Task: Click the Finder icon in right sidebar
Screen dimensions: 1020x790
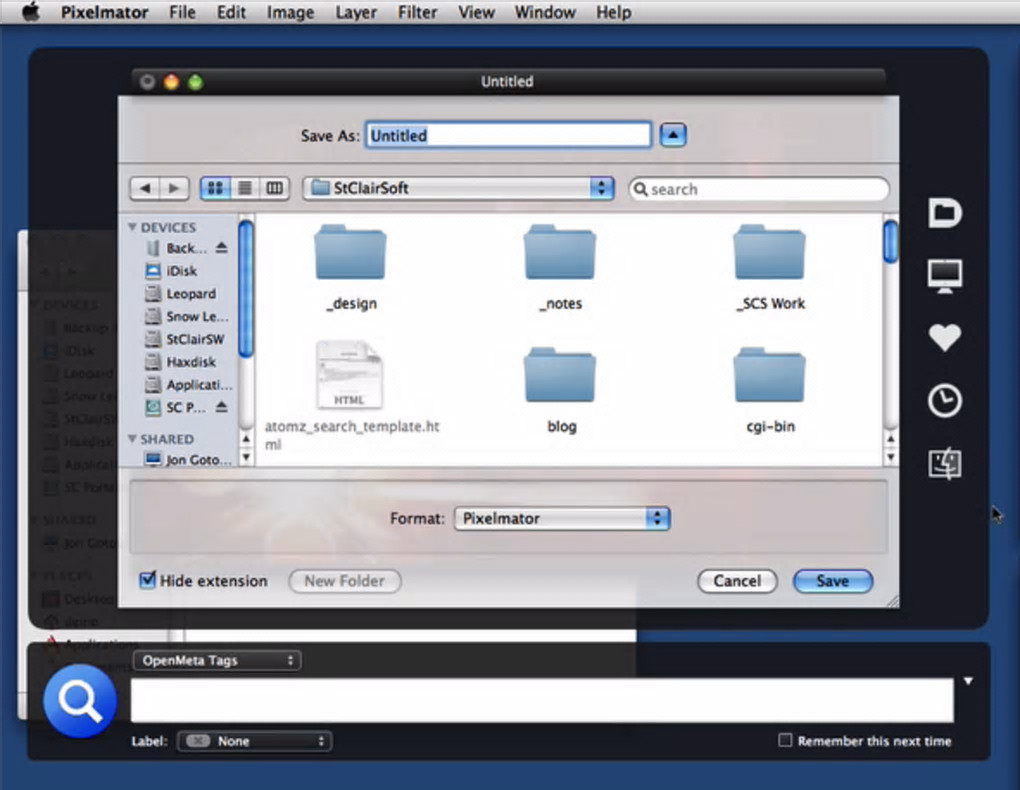Action: coord(944,464)
